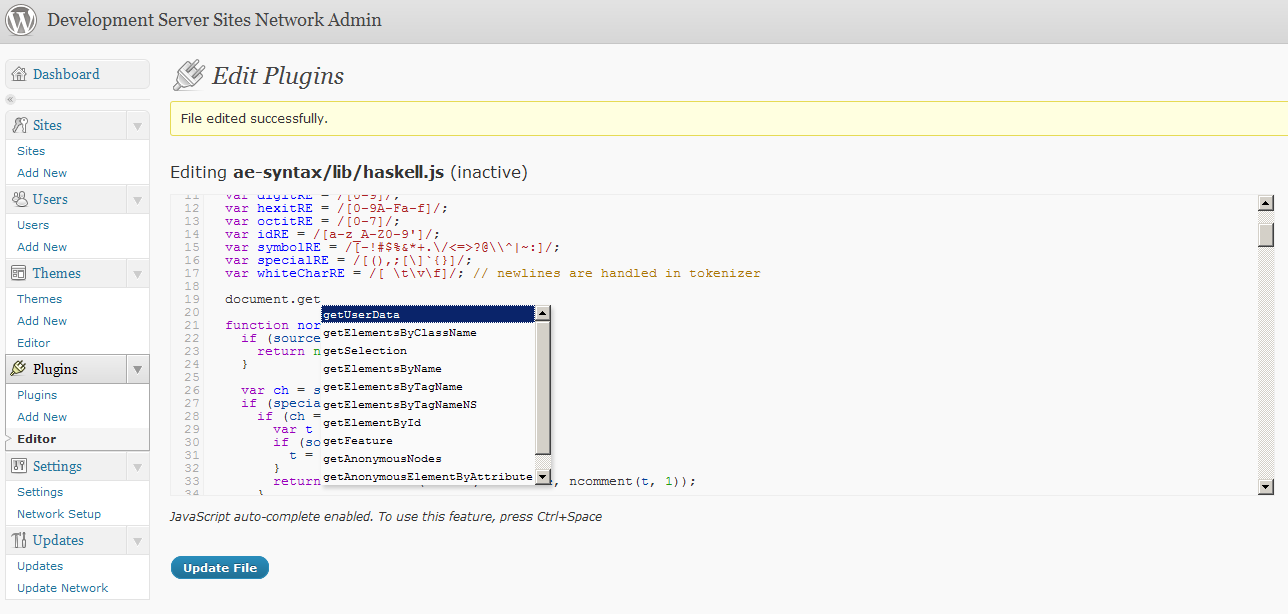Click the Dashboard home icon
1288x614 pixels.
point(19,74)
